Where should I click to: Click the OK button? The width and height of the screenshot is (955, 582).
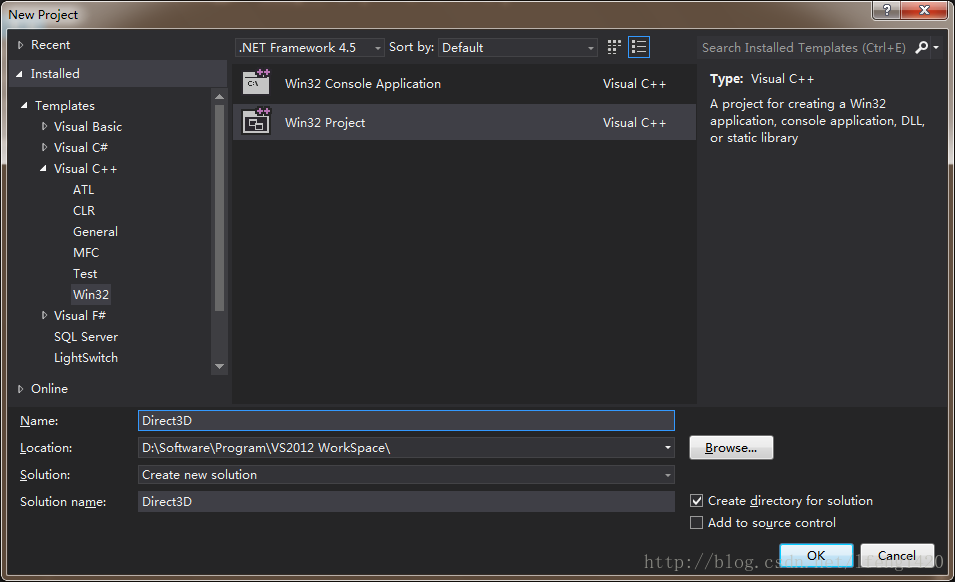pyautogui.click(x=816, y=555)
